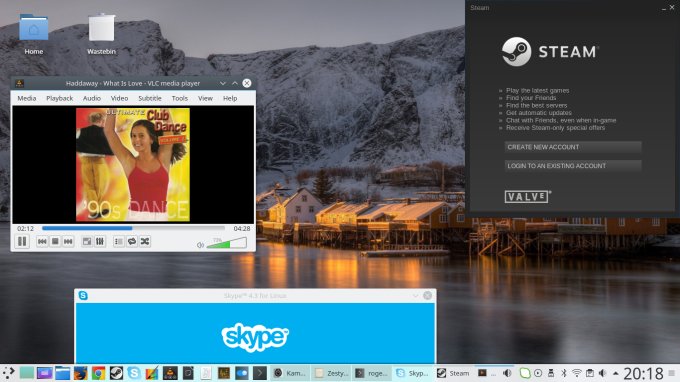
Task: Toggle loop mode in VLC
Action: [x=132, y=242]
